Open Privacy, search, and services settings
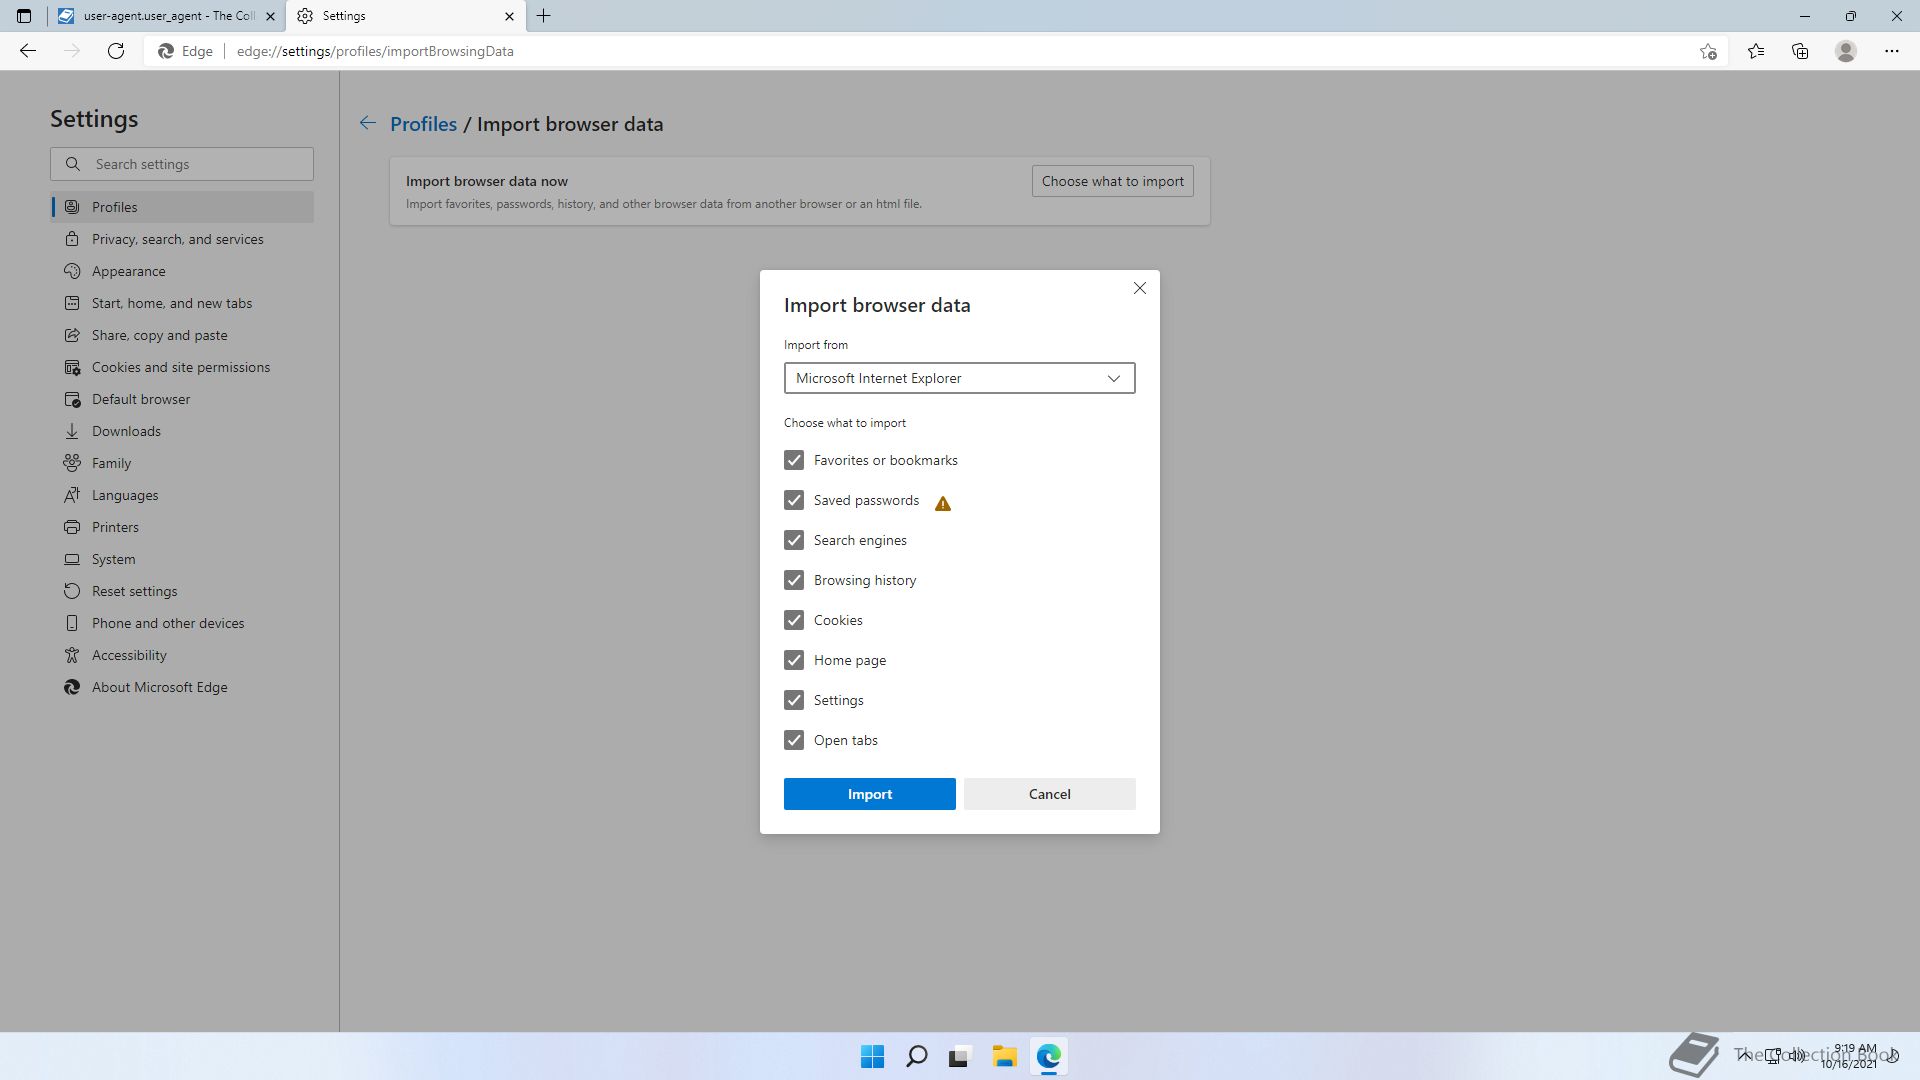Image resolution: width=1920 pixels, height=1080 pixels. 182,239
